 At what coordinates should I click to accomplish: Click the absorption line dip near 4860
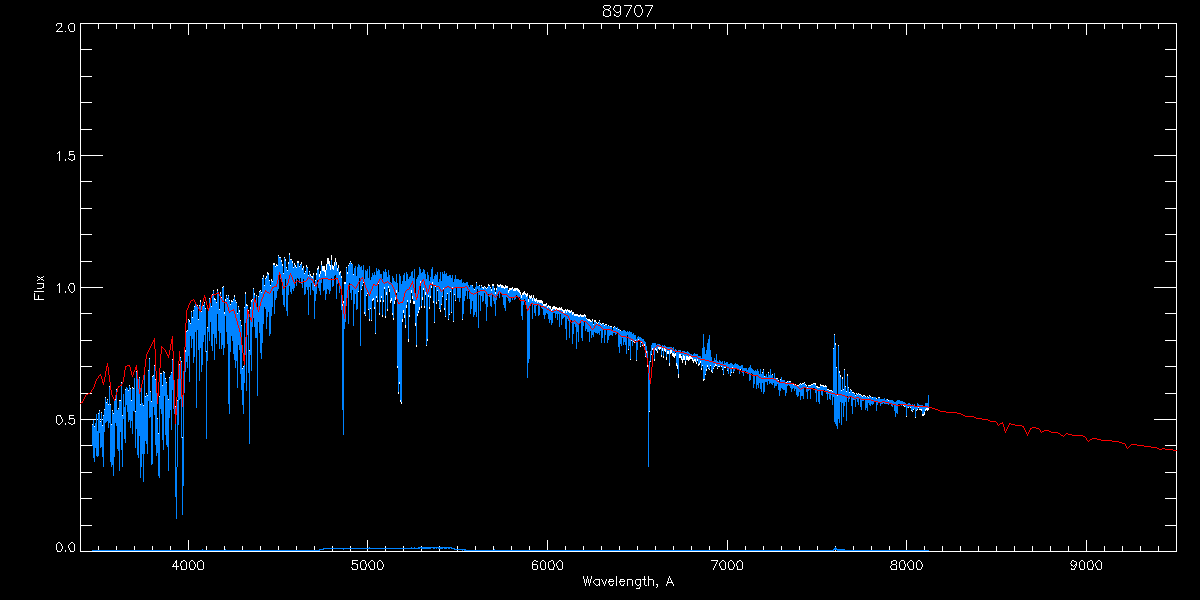click(343, 432)
